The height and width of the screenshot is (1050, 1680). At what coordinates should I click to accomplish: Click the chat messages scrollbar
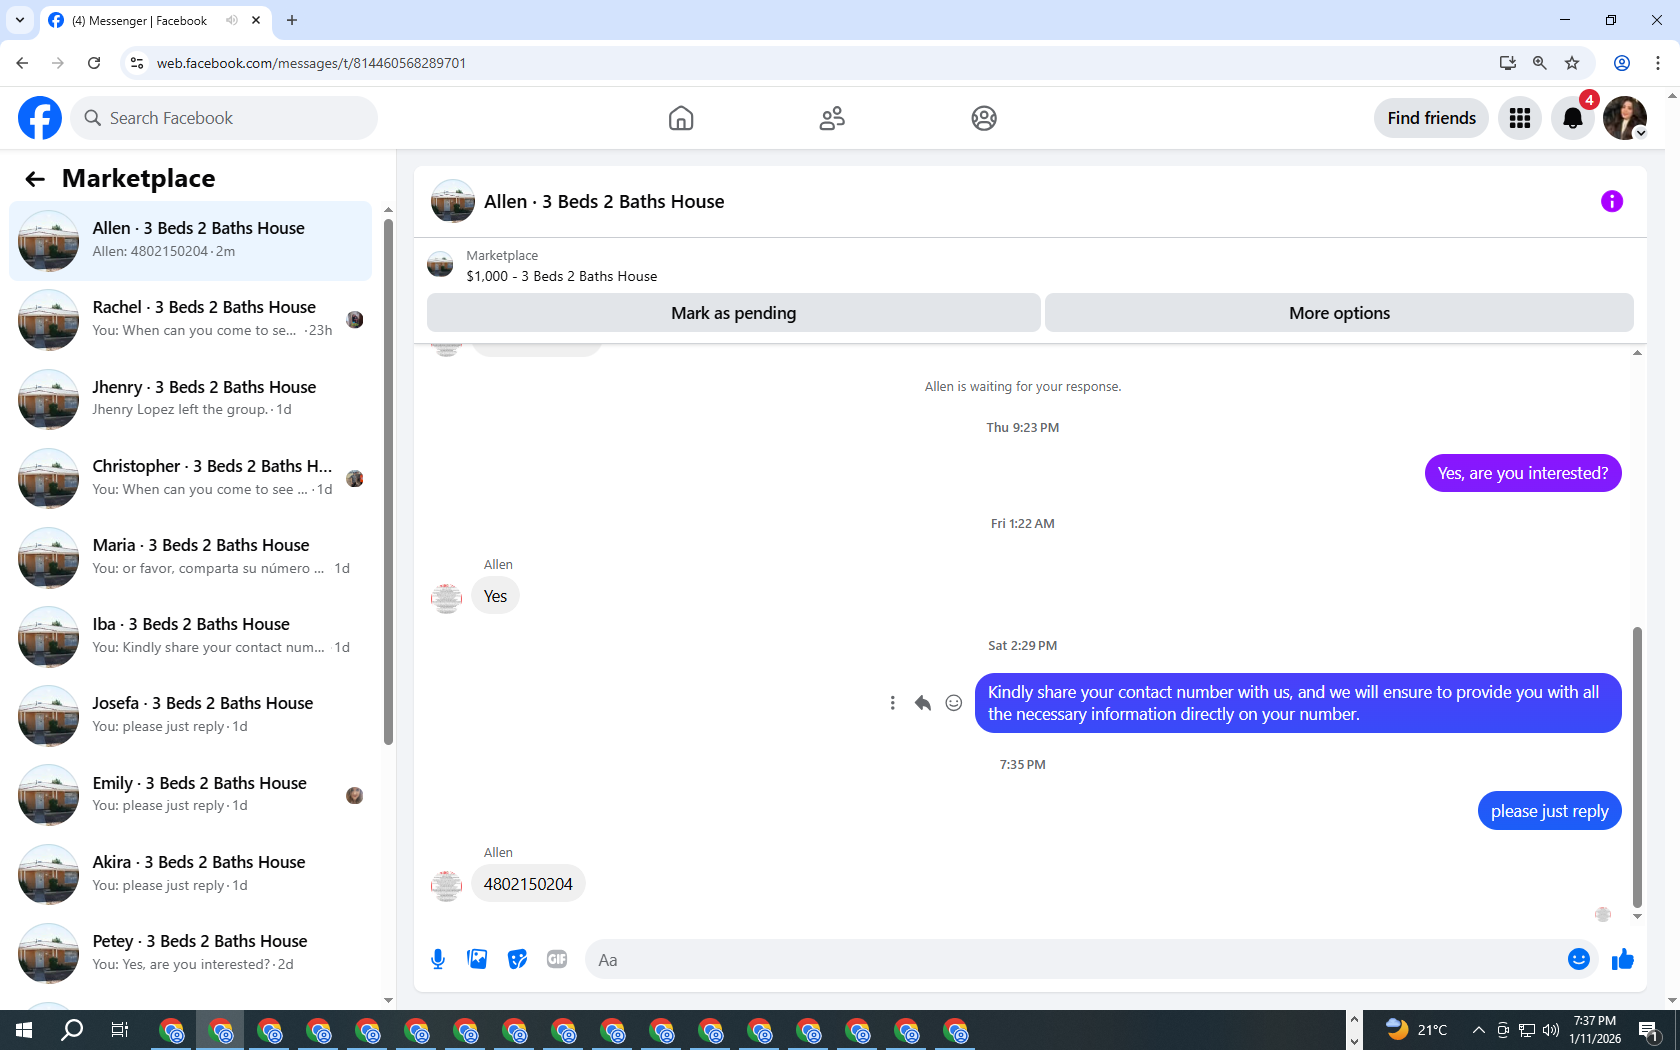point(1637,767)
